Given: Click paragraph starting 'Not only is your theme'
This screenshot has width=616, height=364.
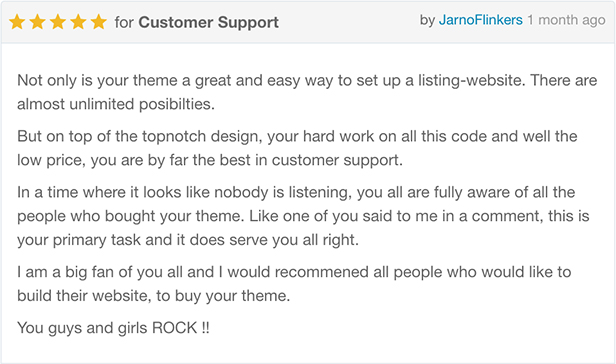Looking at the screenshot, I should [x=307, y=92].
